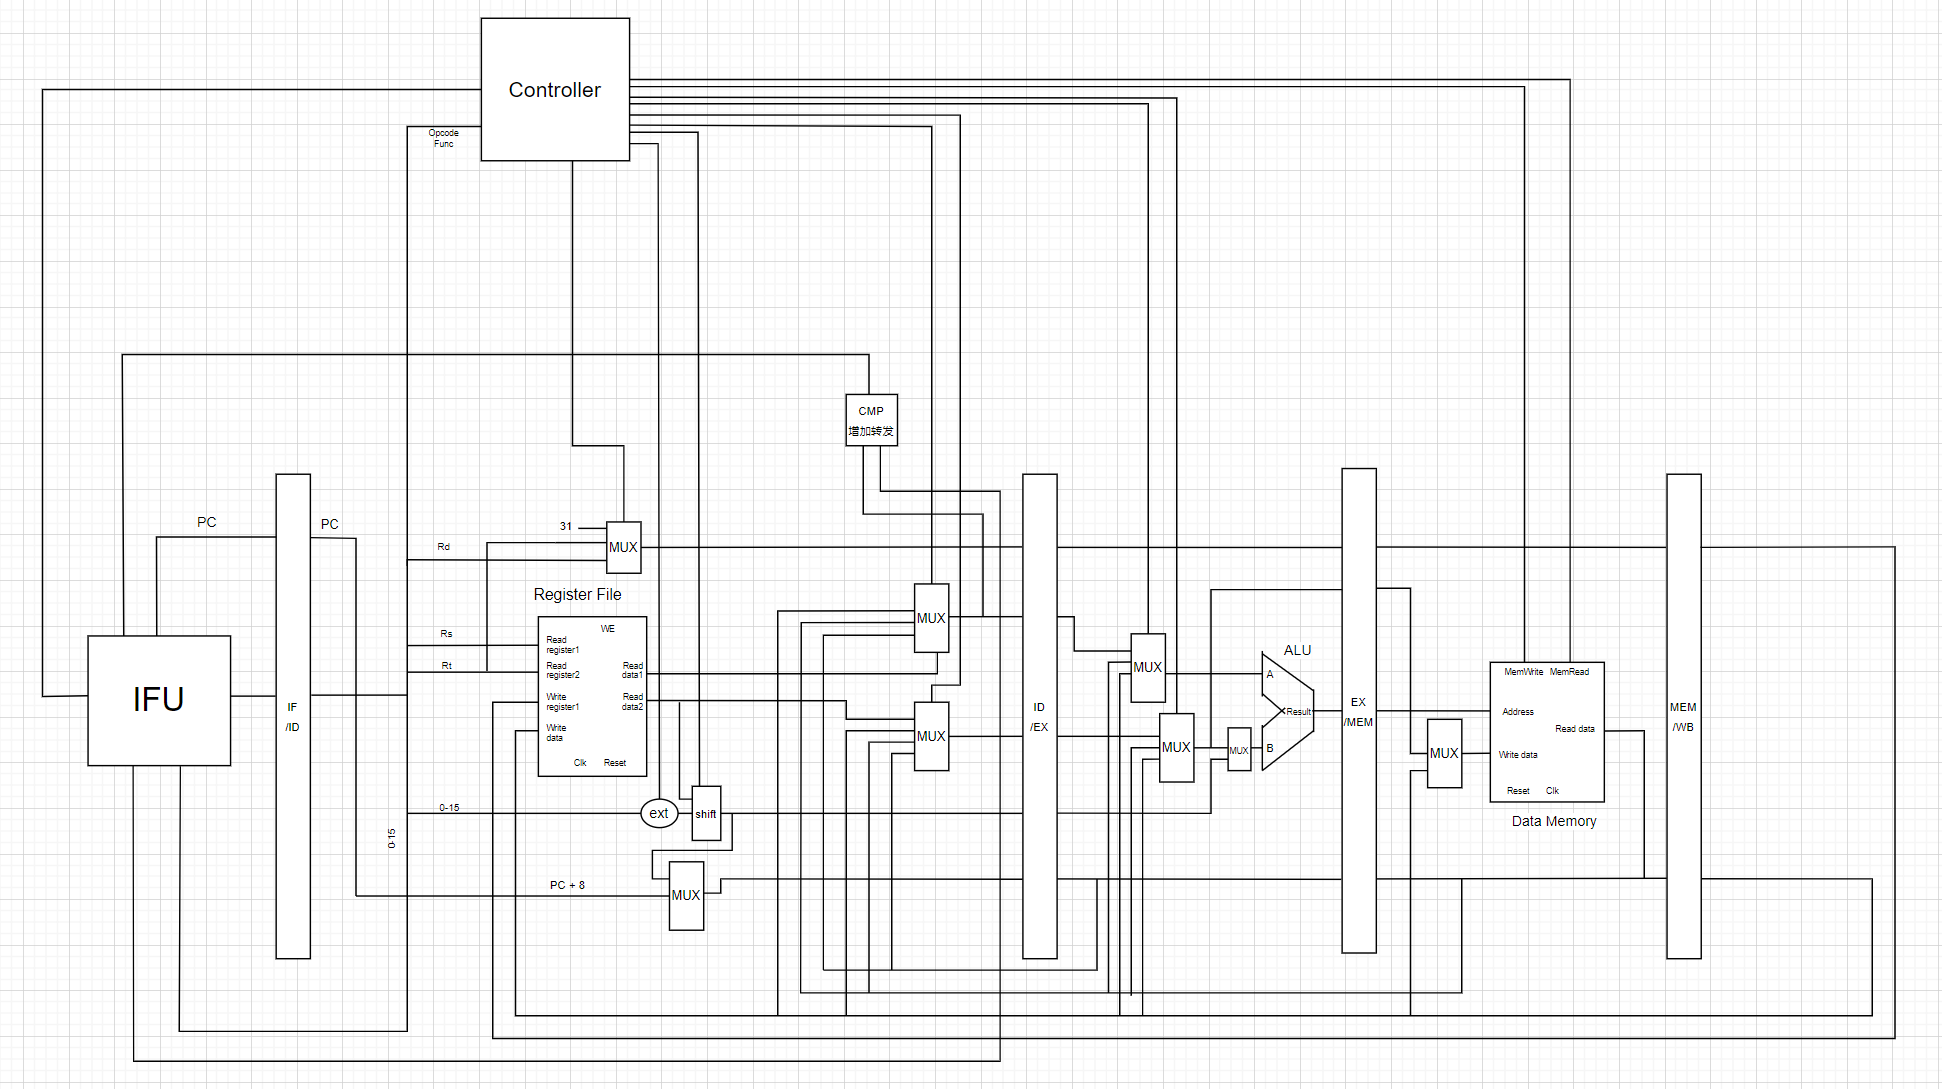Select the 'Clk' port on Data Memory
The height and width of the screenshot is (1089, 1942).
coord(1552,791)
